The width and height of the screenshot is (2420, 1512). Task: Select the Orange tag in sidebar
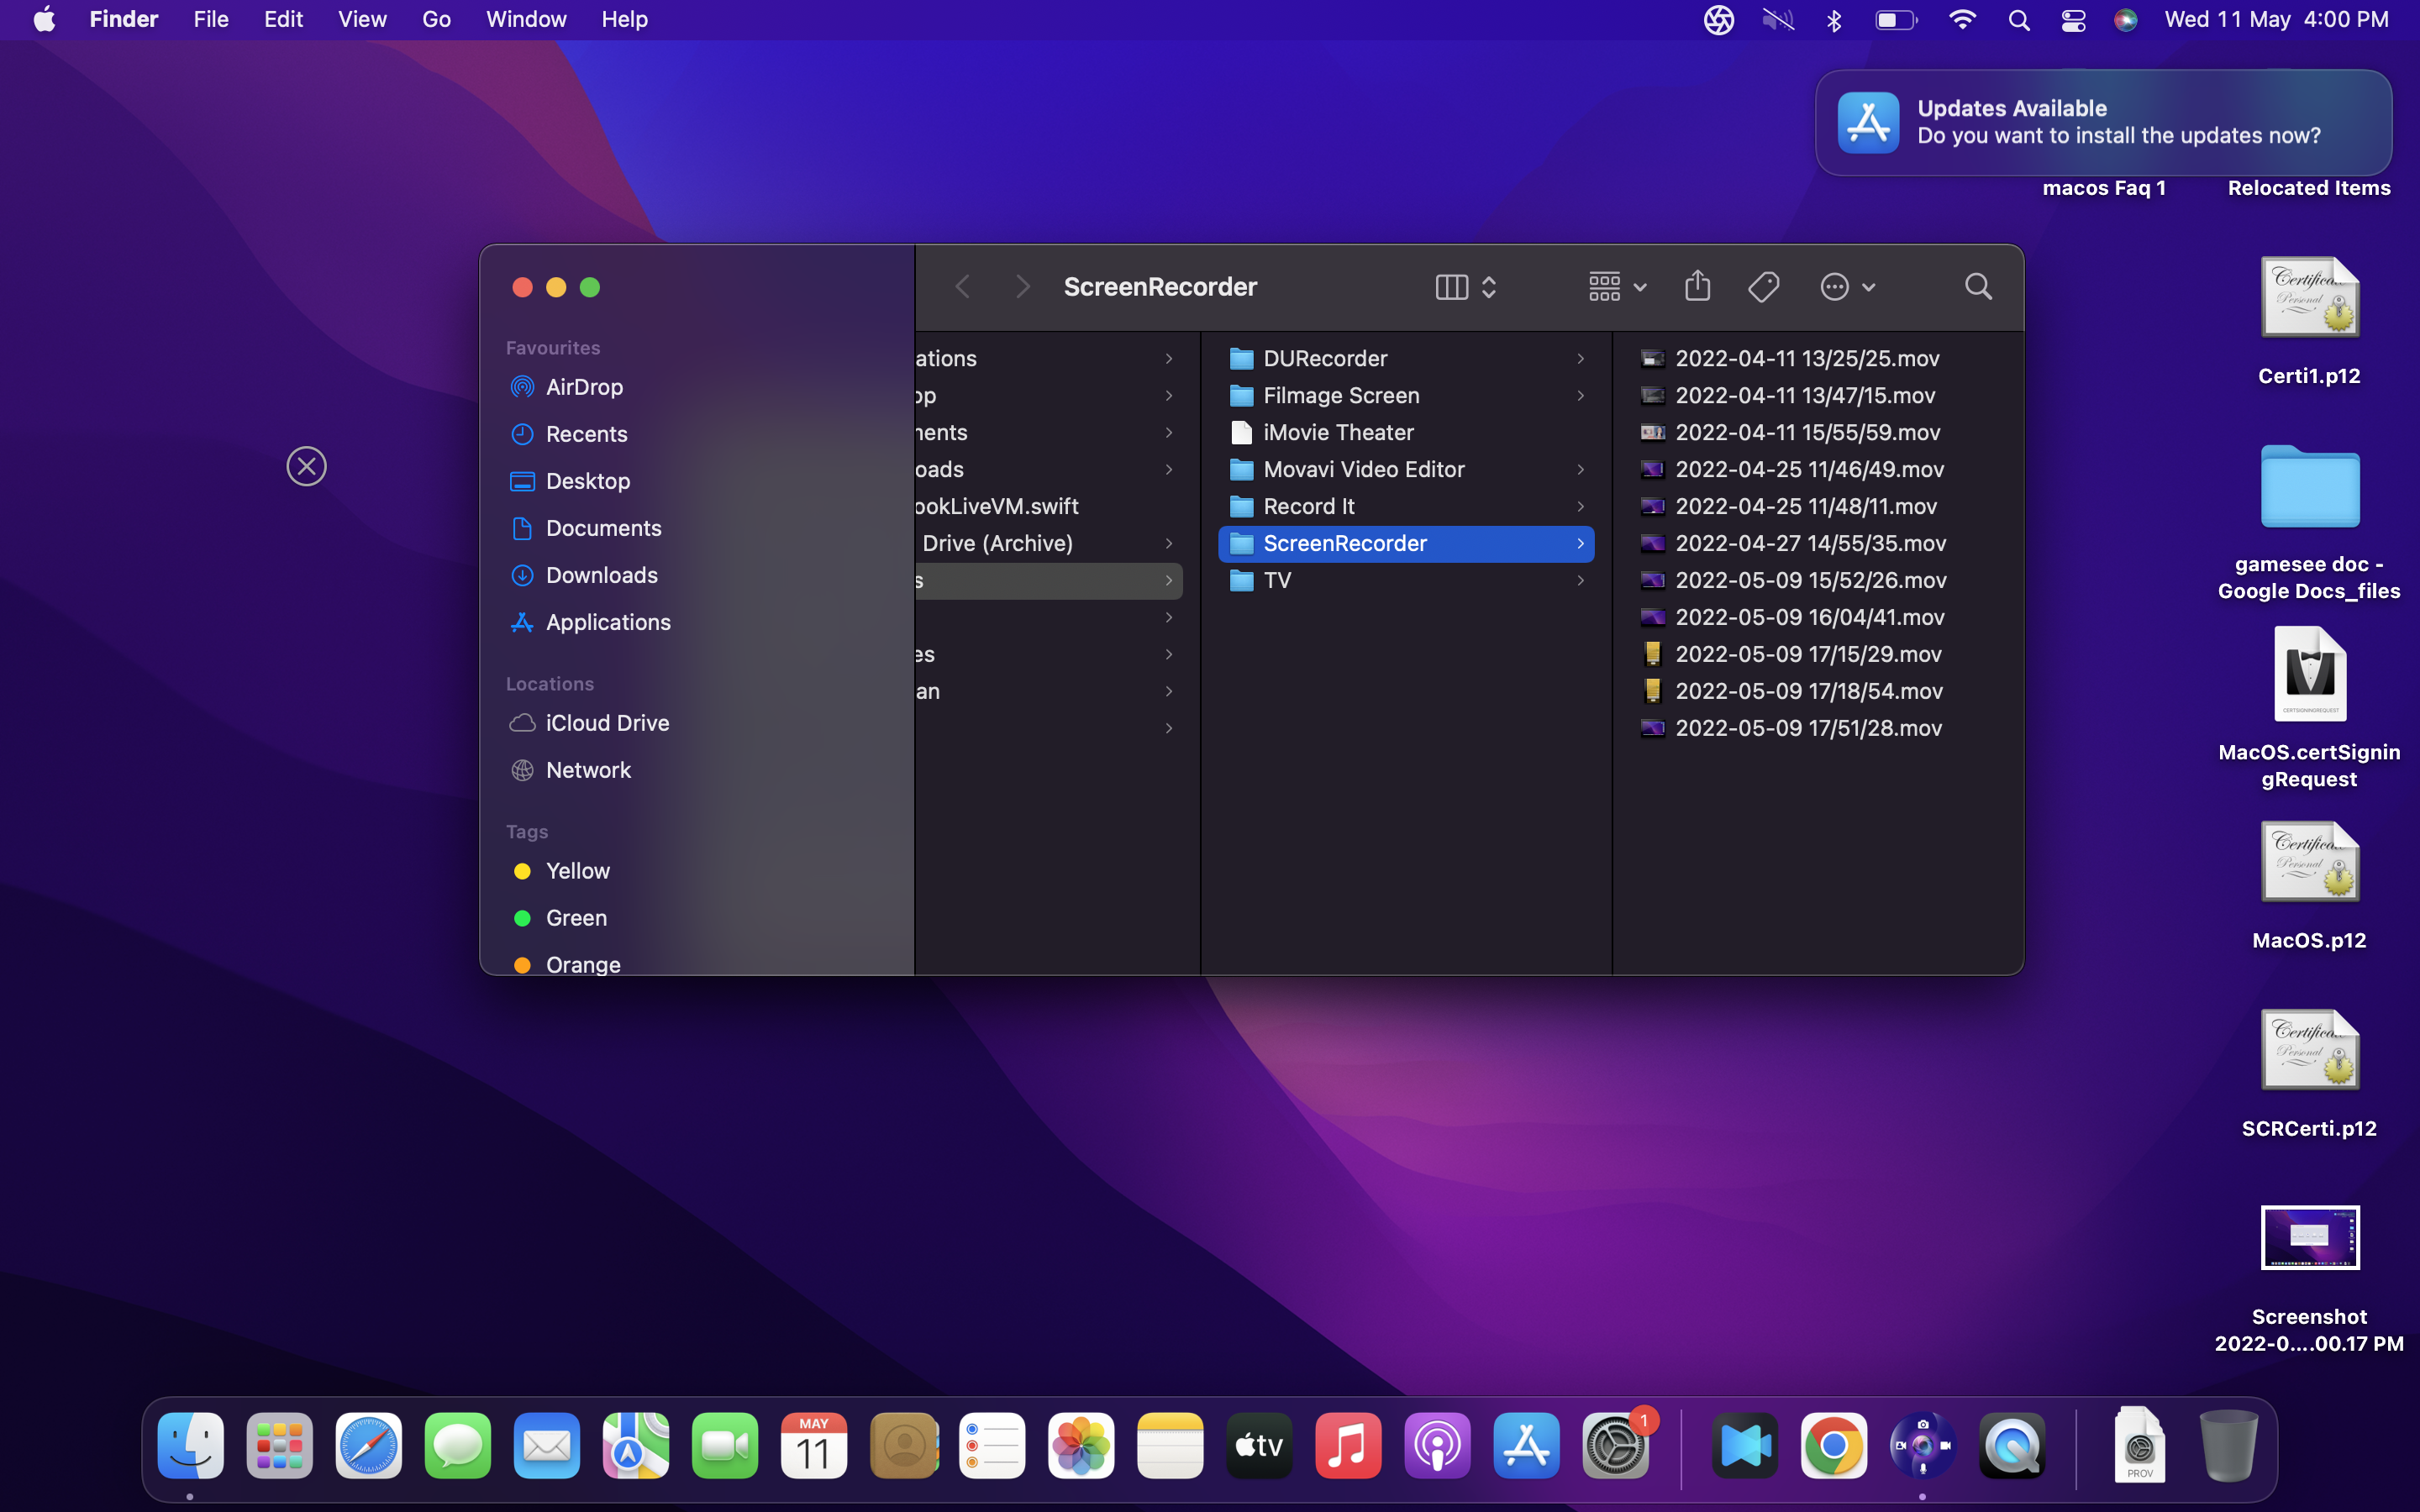[582, 962]
